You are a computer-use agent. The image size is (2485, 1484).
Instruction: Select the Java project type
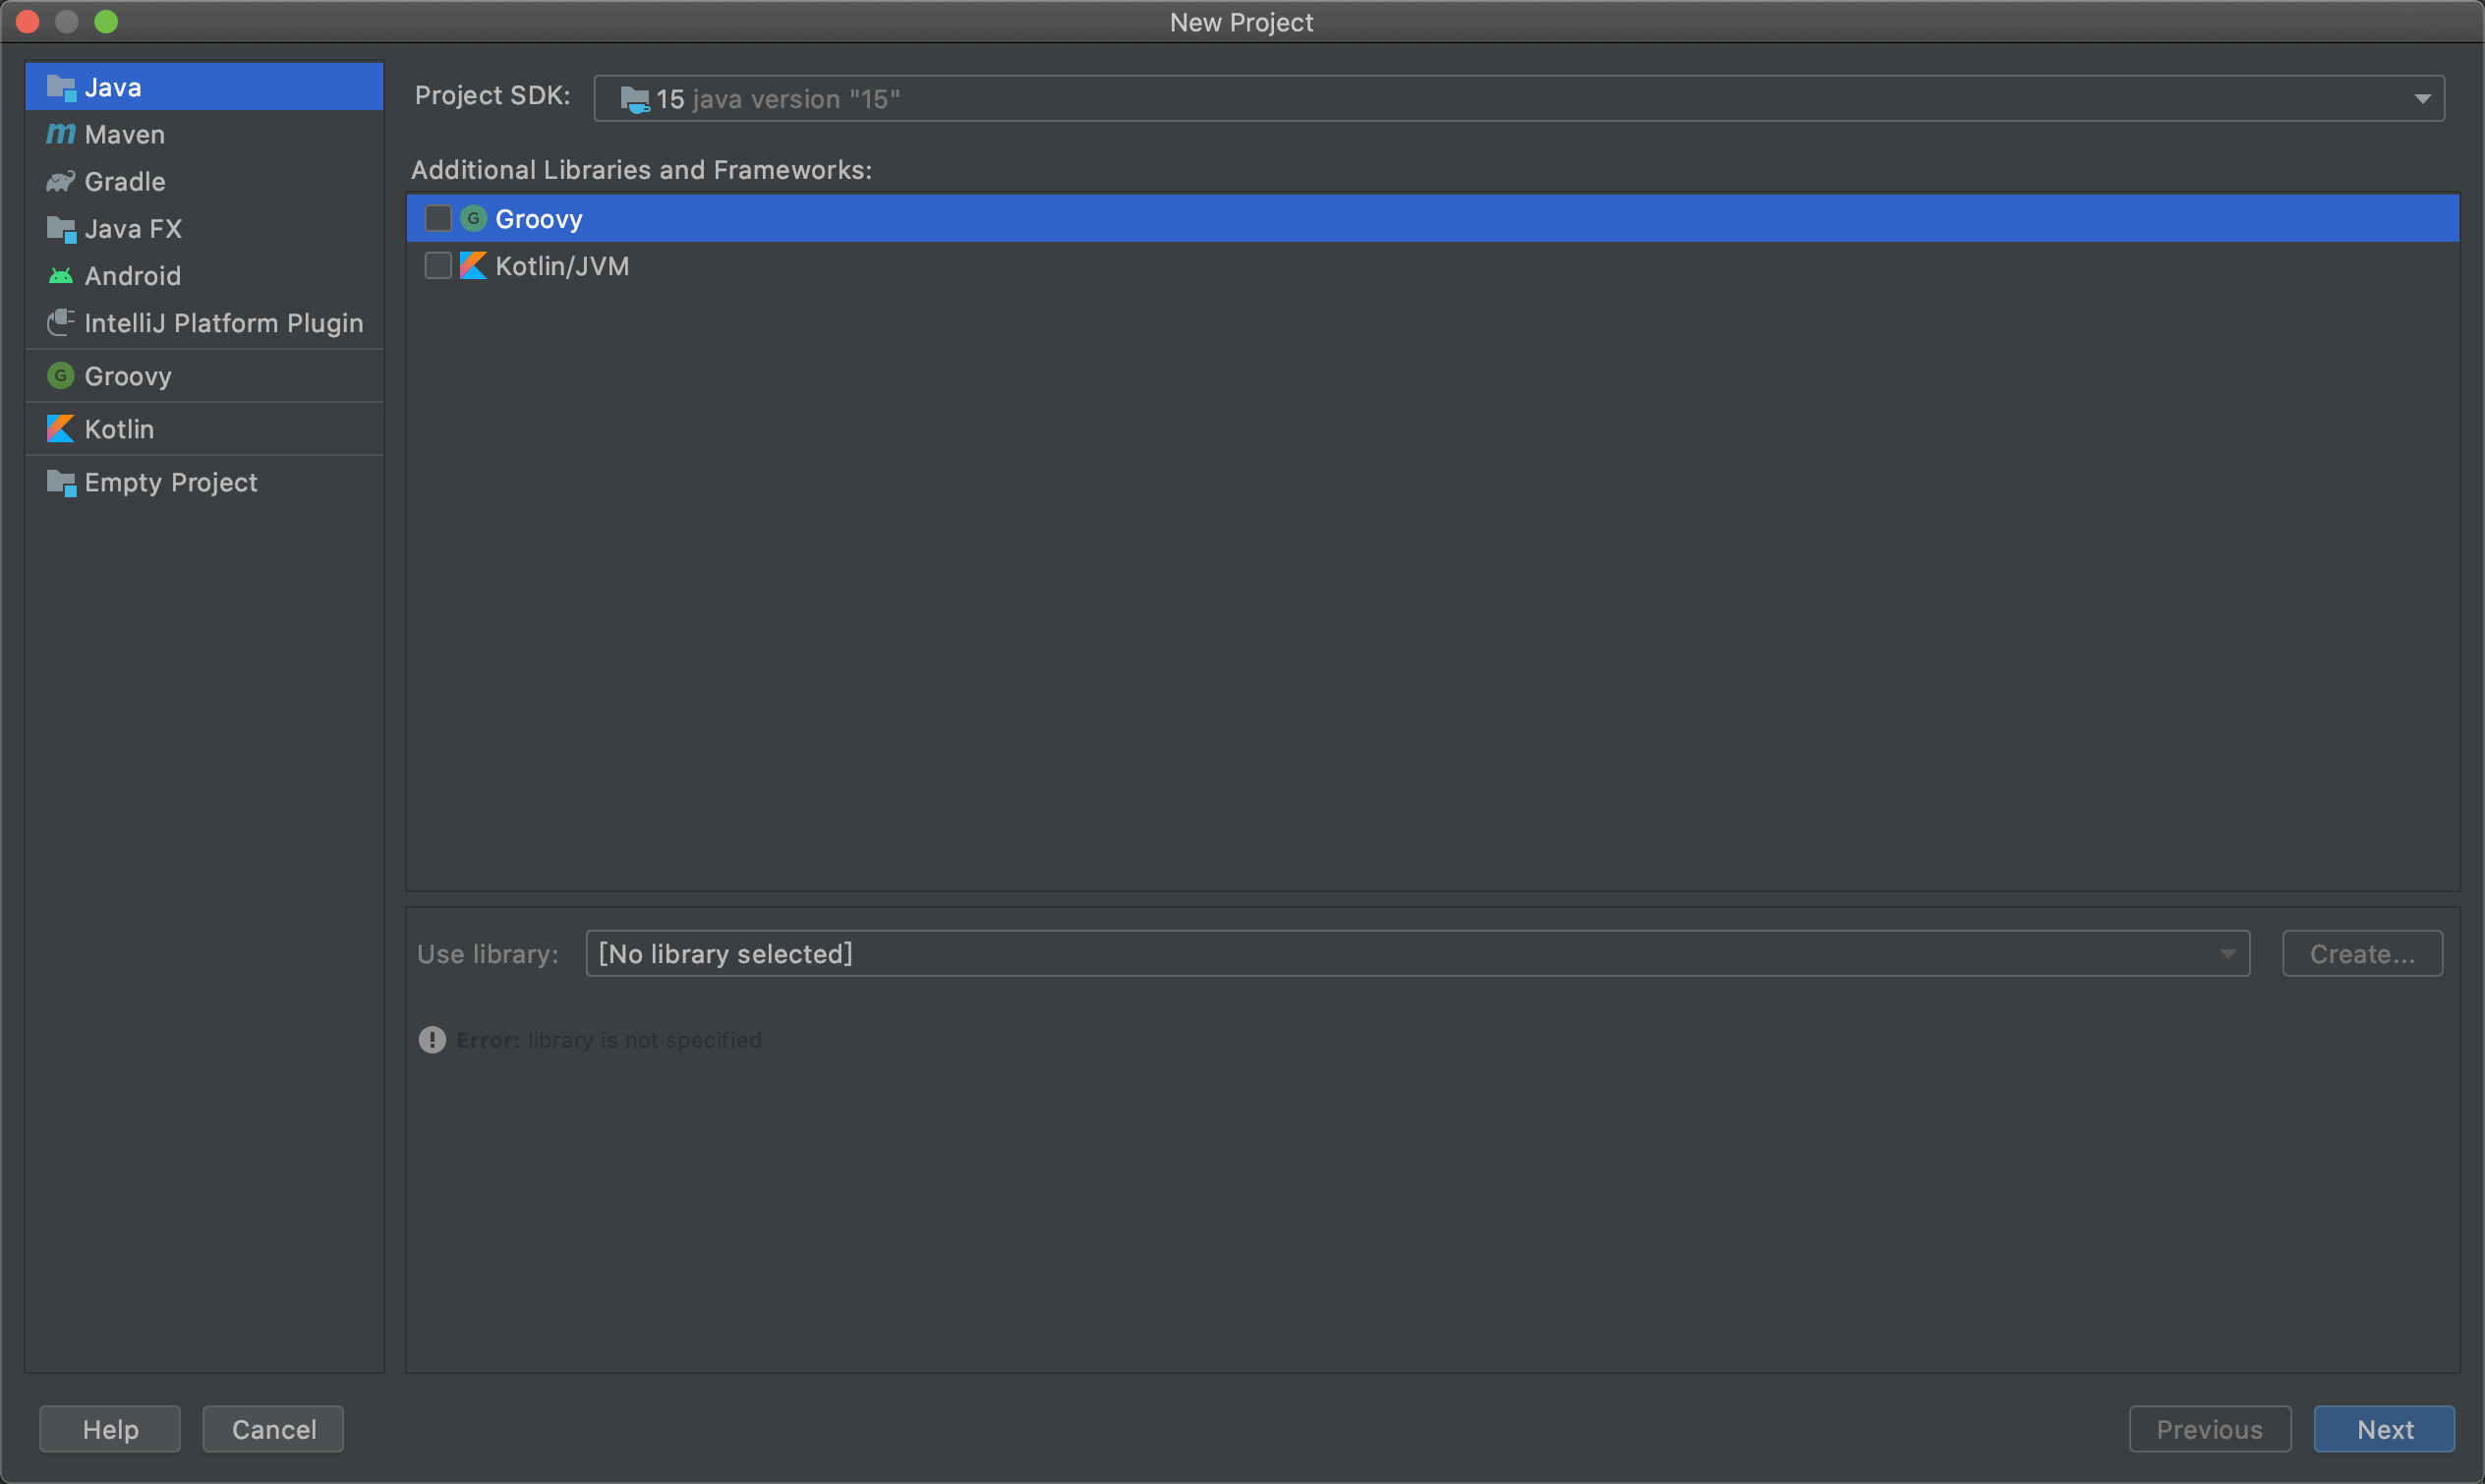pos(112,88)
